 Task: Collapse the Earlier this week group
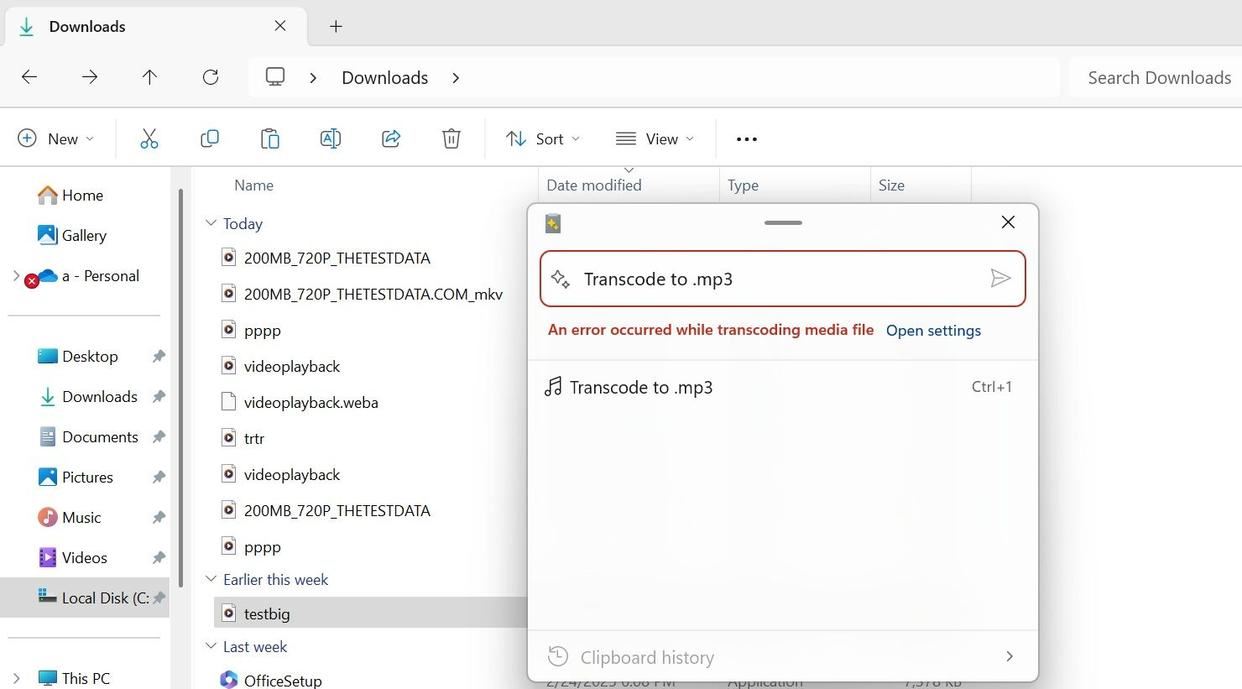click(210, 579)
